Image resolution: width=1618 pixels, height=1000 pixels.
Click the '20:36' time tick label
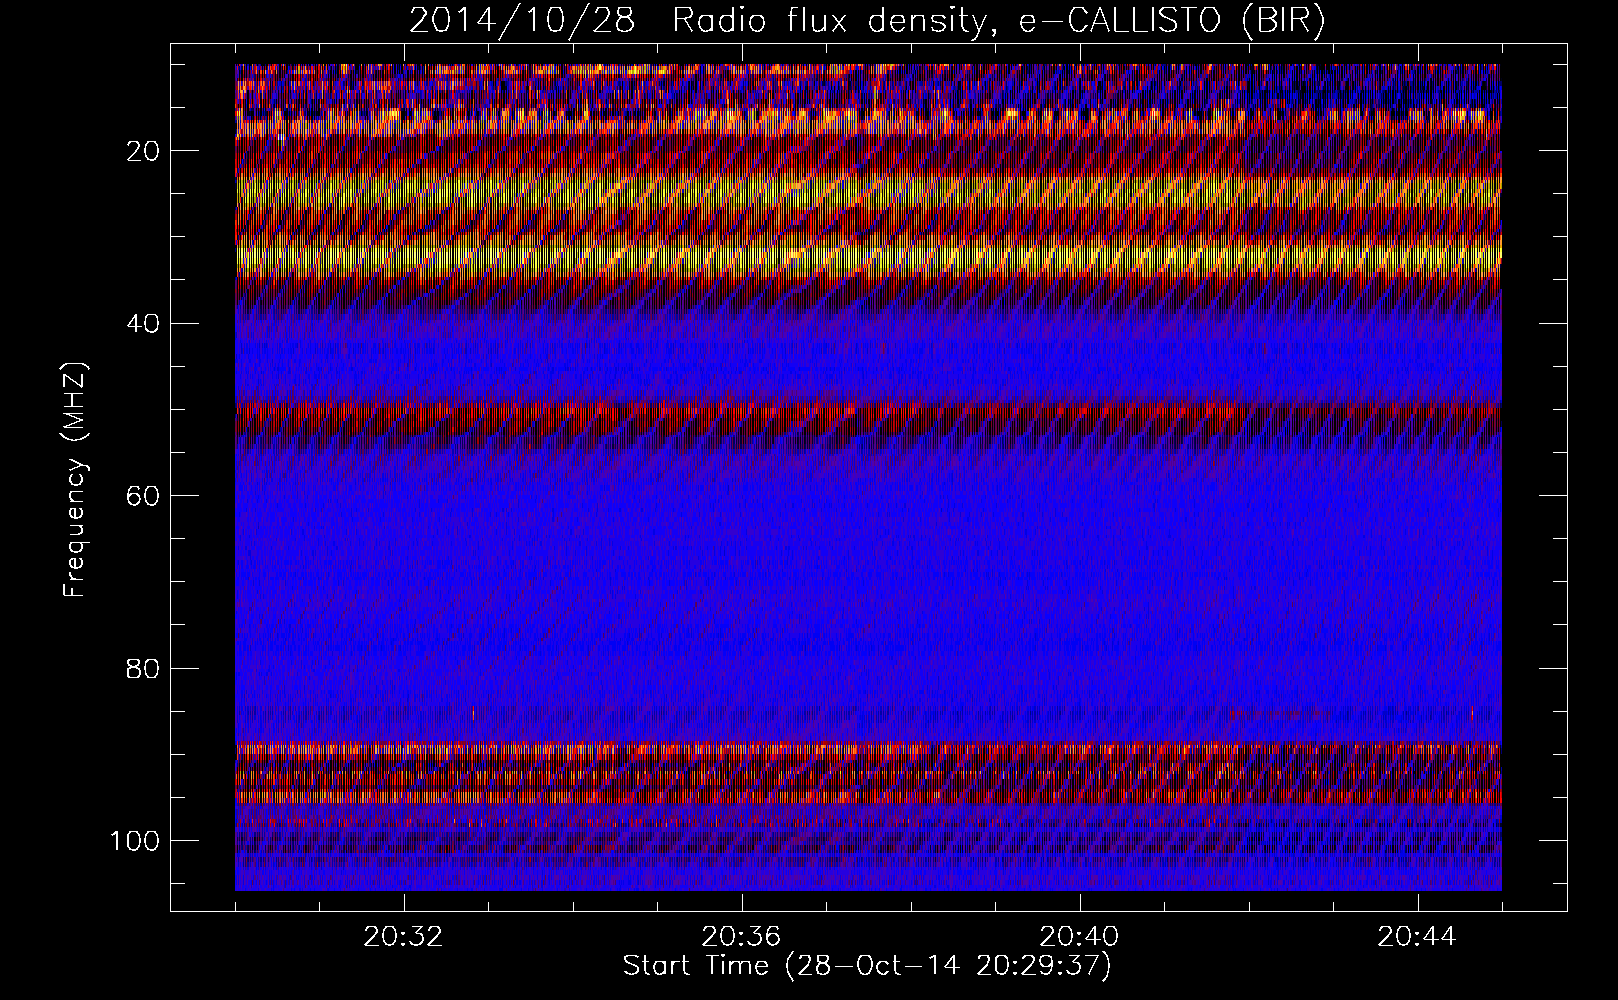(x=742, y=937)
